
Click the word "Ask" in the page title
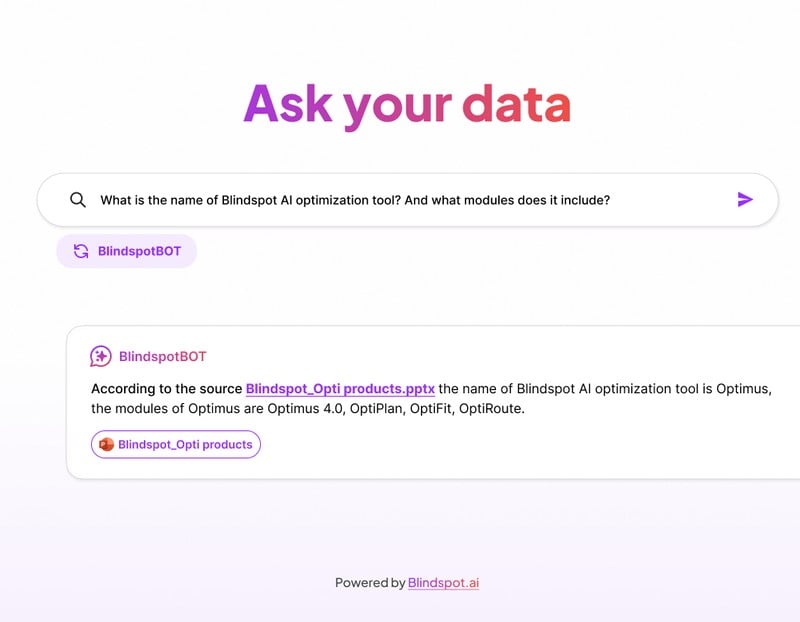tap(287, 105)
